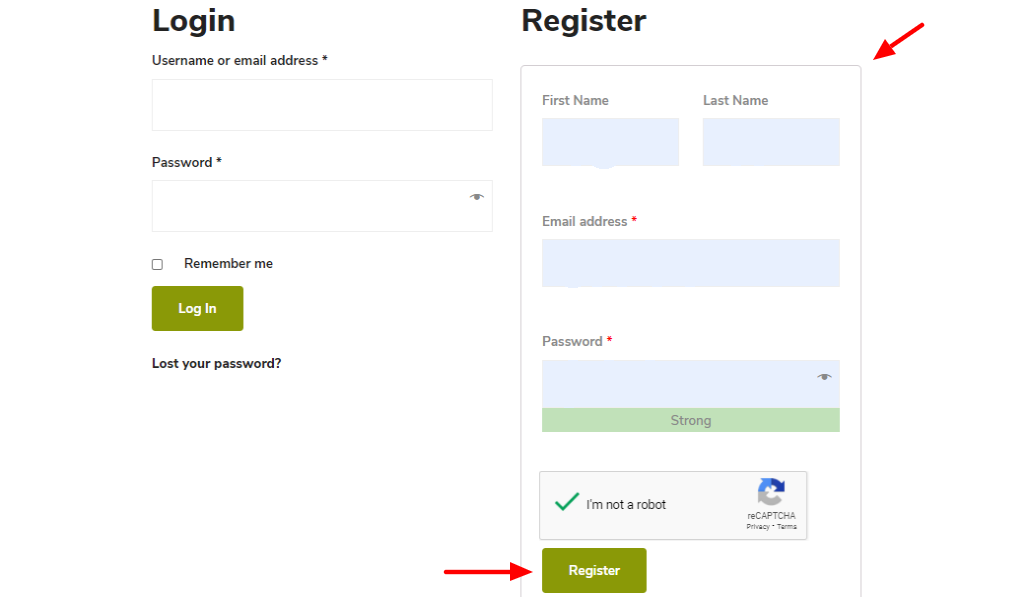Open the Lost your password link
The height and width of the screenshot is (597, 1014).
(x=216, y=364)
